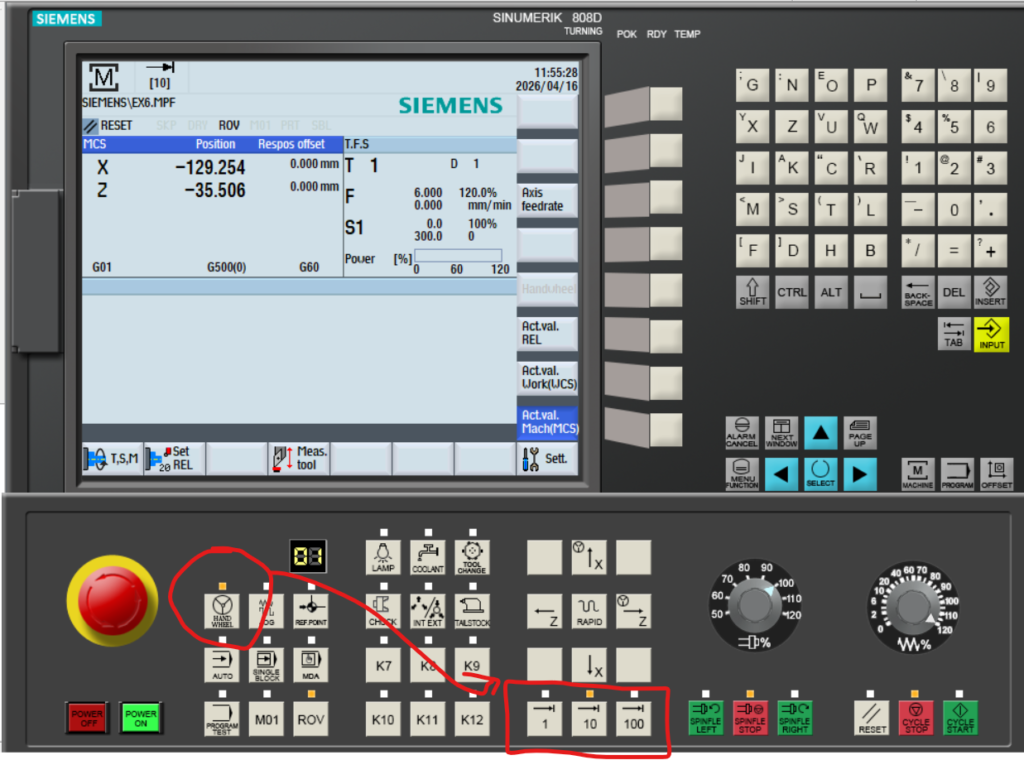The image size is (1024, 760).
Task: Toggle the M01 optional stop key
Action: [266, 719]
